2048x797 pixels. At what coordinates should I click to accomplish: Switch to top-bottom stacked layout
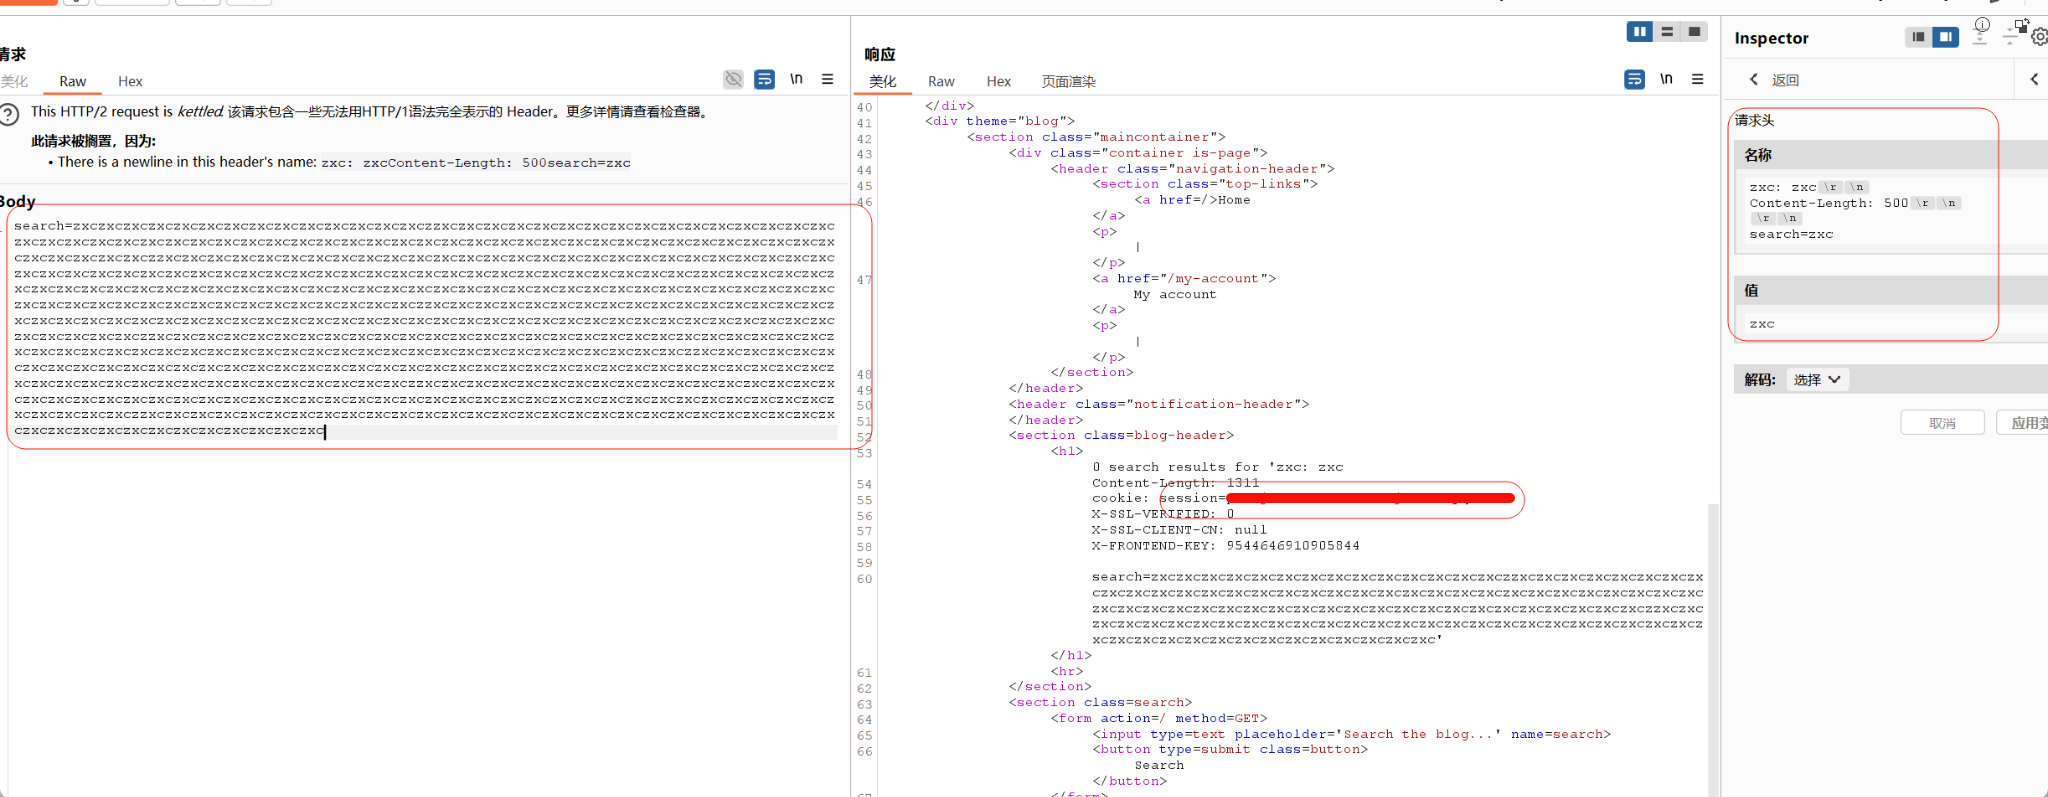pos(1667,32)
